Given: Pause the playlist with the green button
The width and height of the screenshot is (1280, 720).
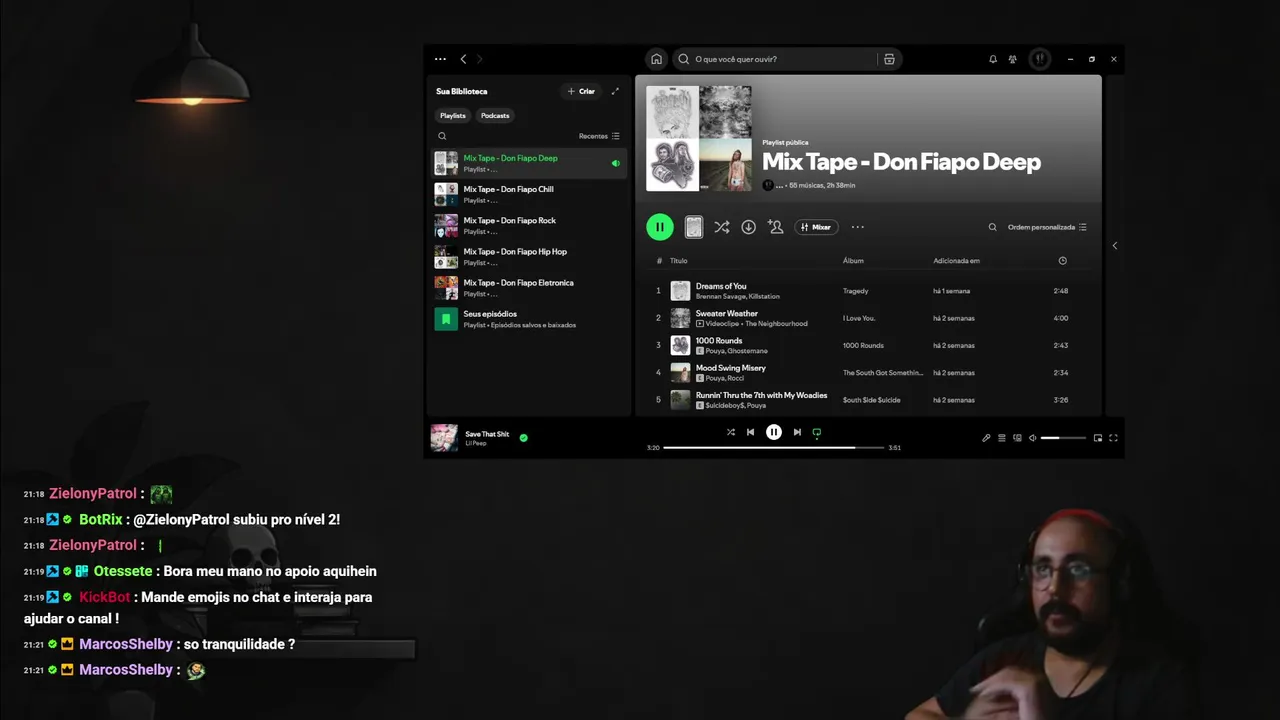Looking at the screenshot, I should pos(660,227).
